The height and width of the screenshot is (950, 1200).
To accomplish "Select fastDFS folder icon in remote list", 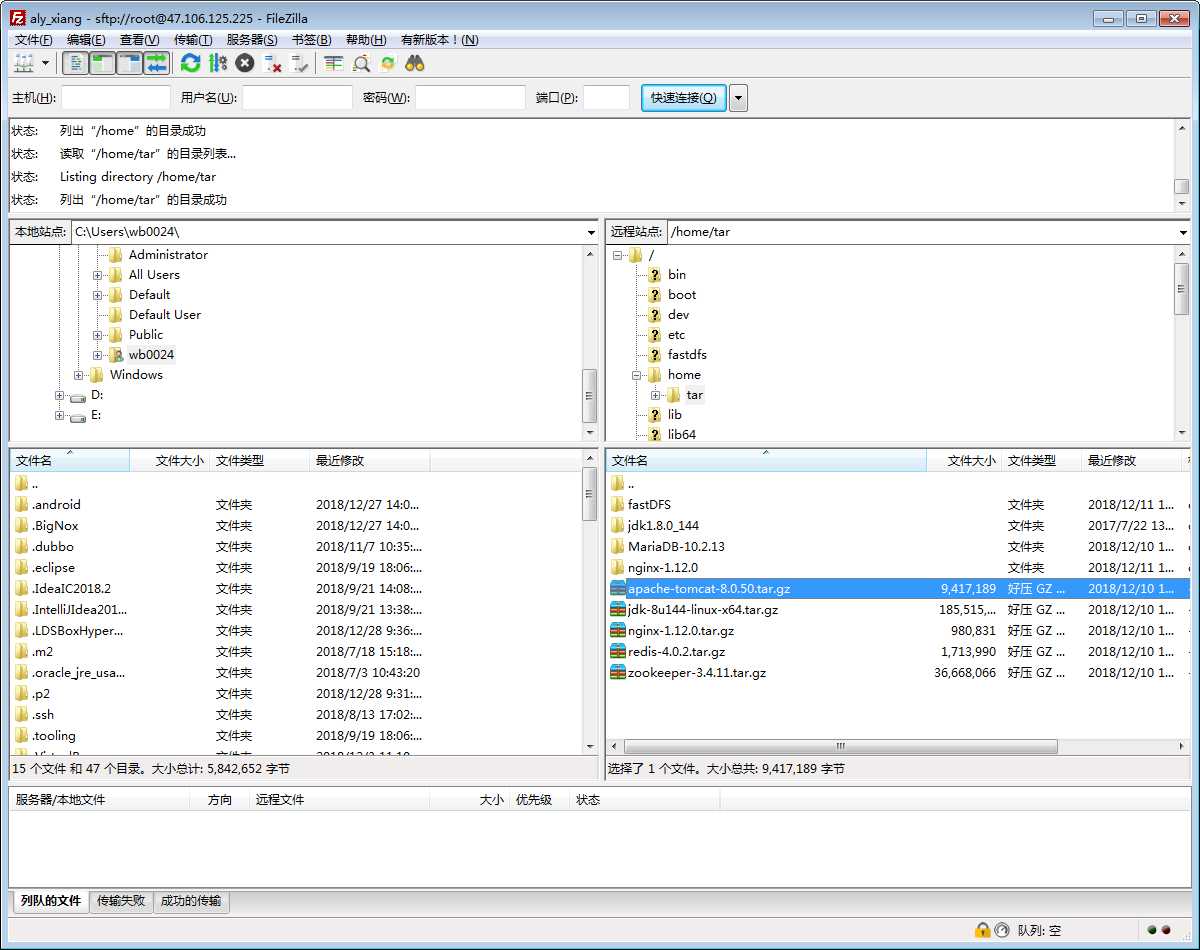I will pos(618,505).
